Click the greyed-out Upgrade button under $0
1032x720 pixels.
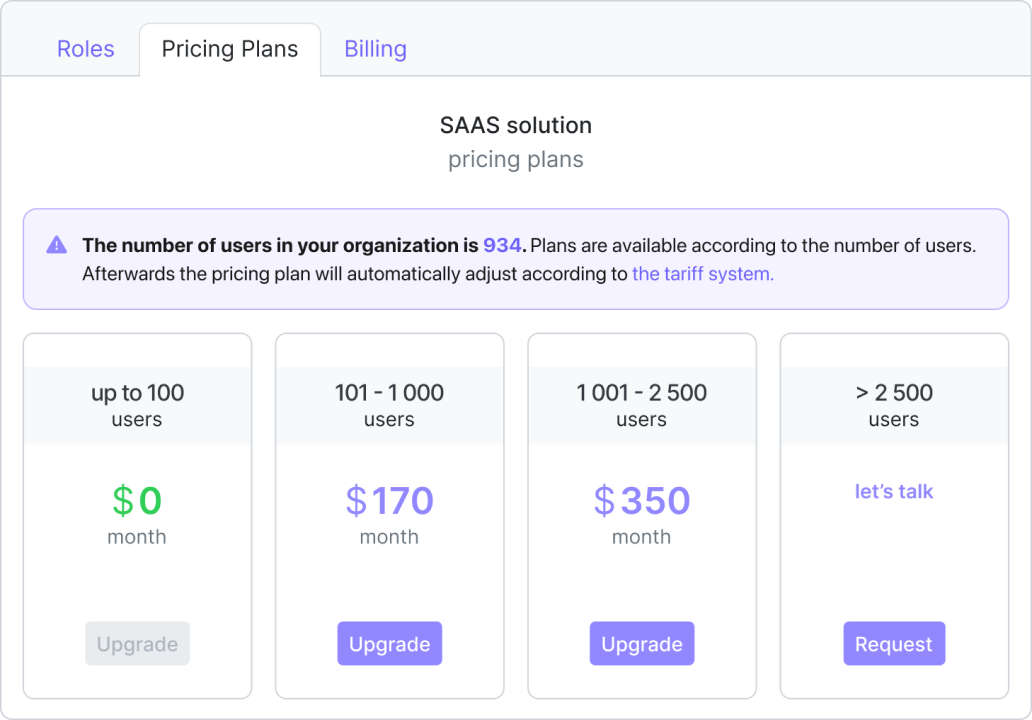(x=137, y=644)
